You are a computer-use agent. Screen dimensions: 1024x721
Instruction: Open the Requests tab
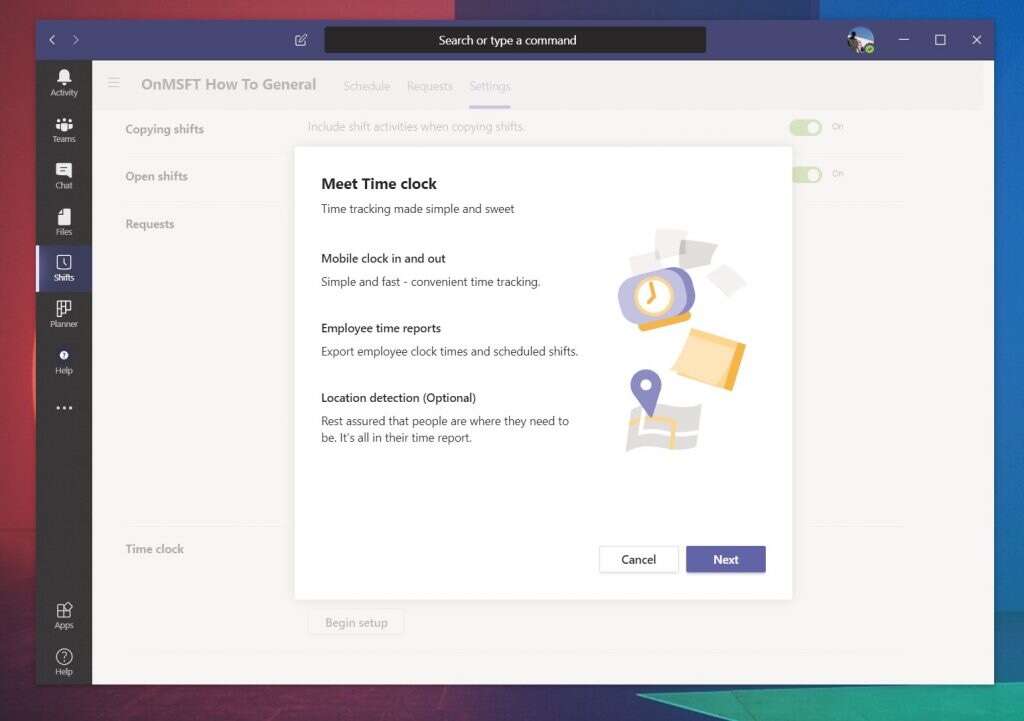(429, 87)
